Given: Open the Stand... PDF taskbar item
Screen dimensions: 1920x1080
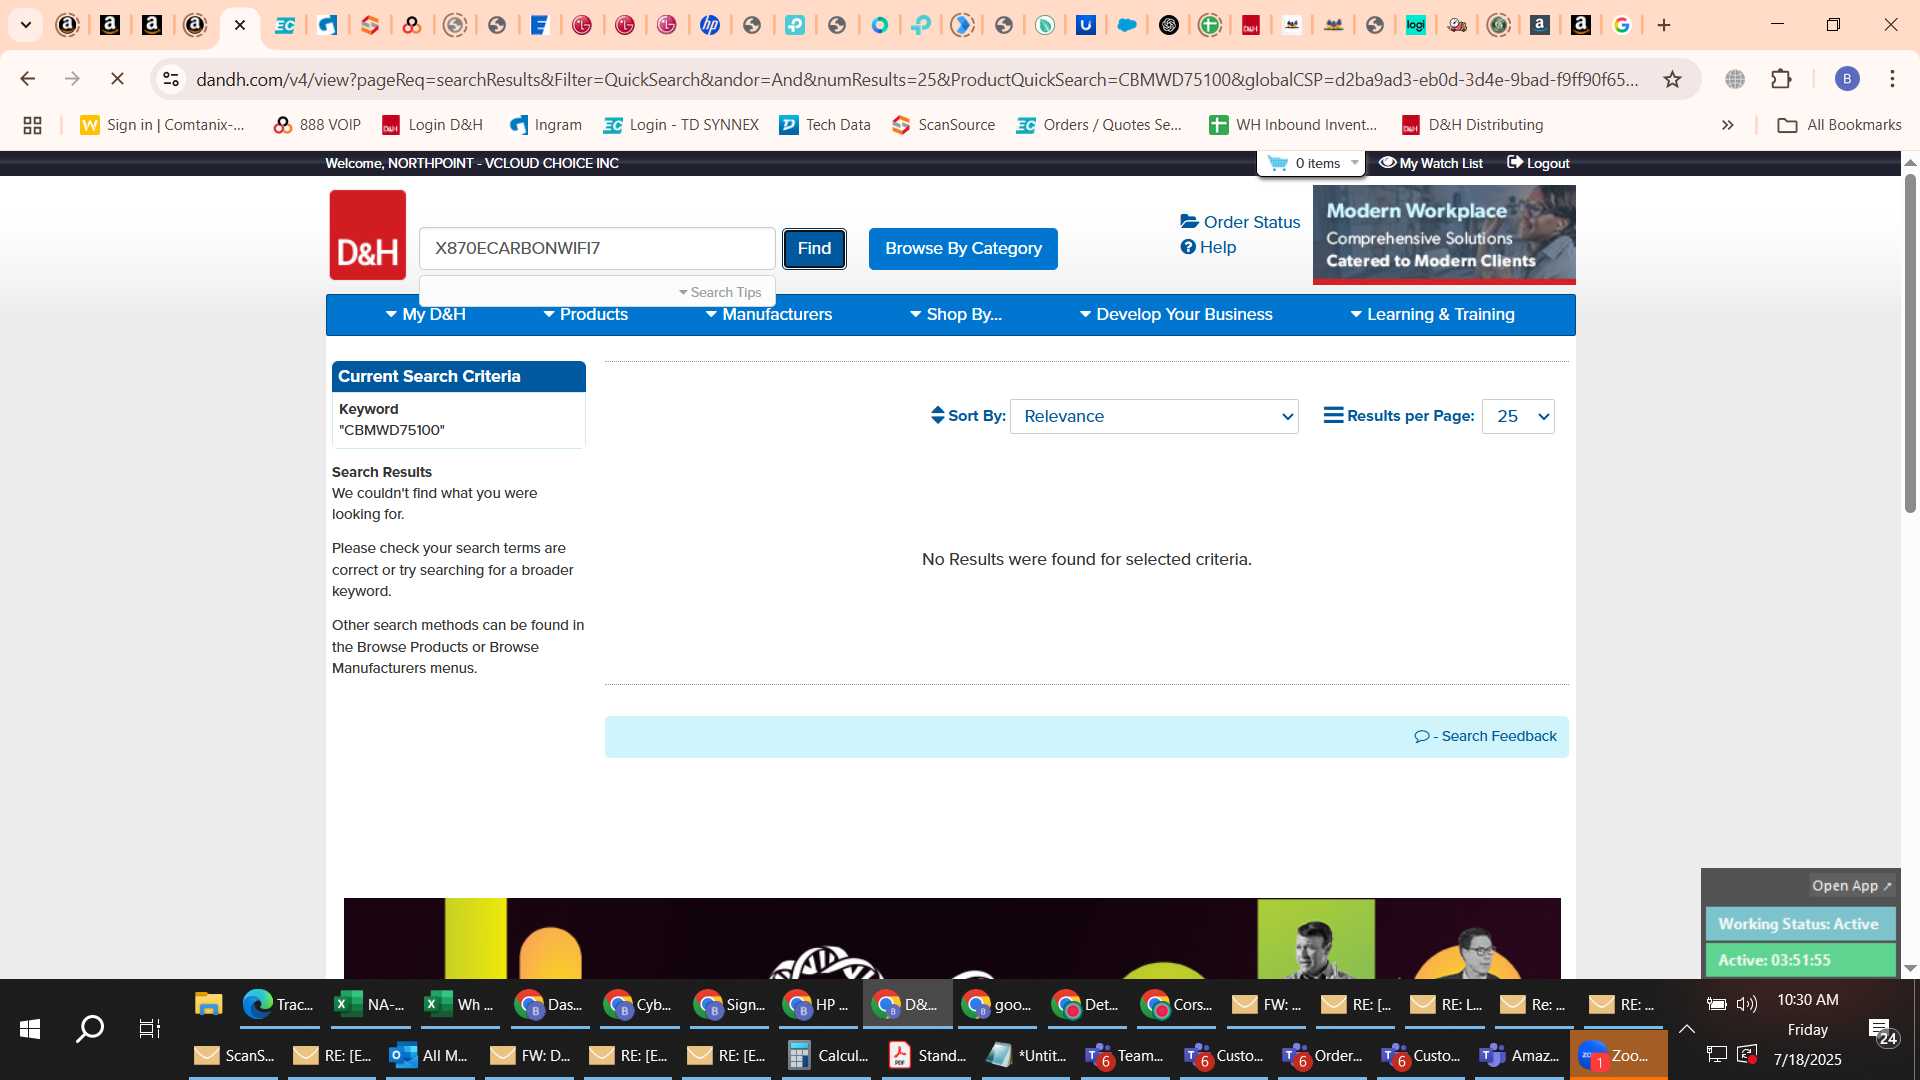Looking at the screenshot, I should pos(929,1055).
